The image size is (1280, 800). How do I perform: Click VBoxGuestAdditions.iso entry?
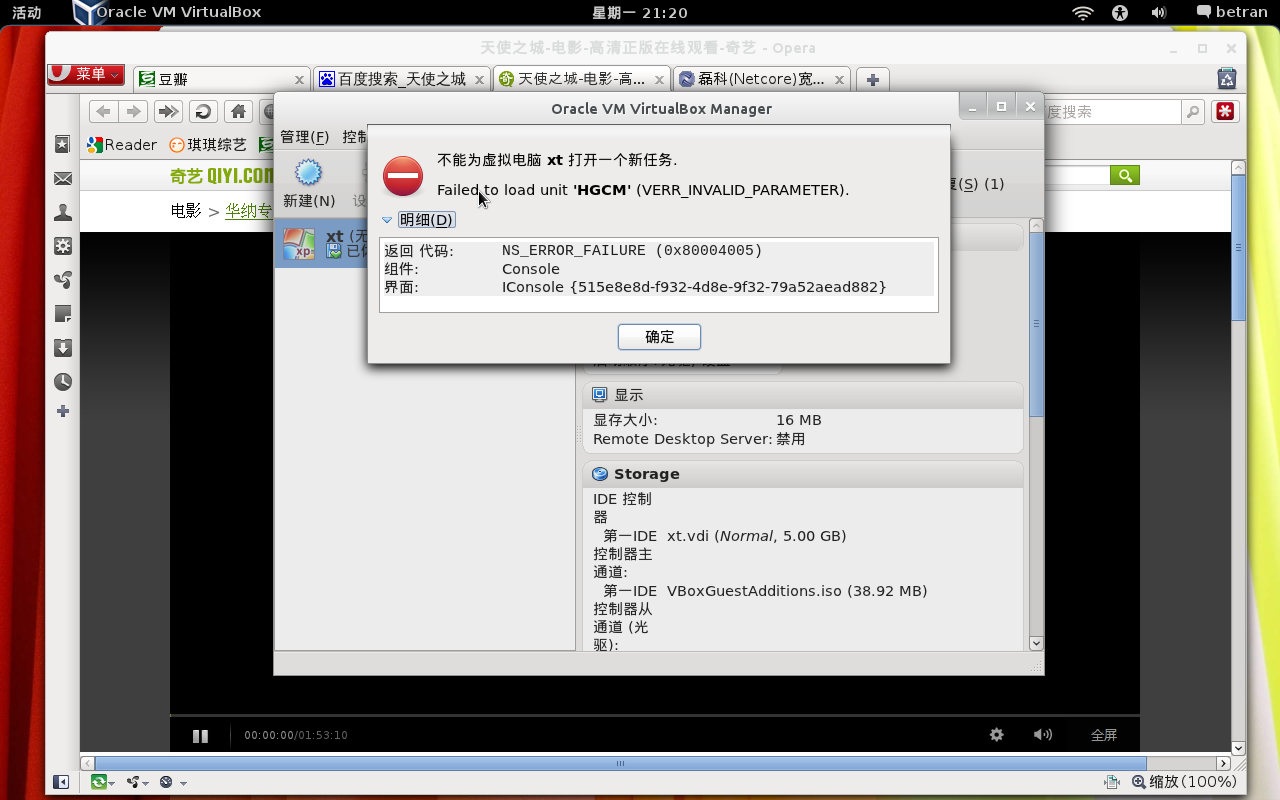click(797, 591)
